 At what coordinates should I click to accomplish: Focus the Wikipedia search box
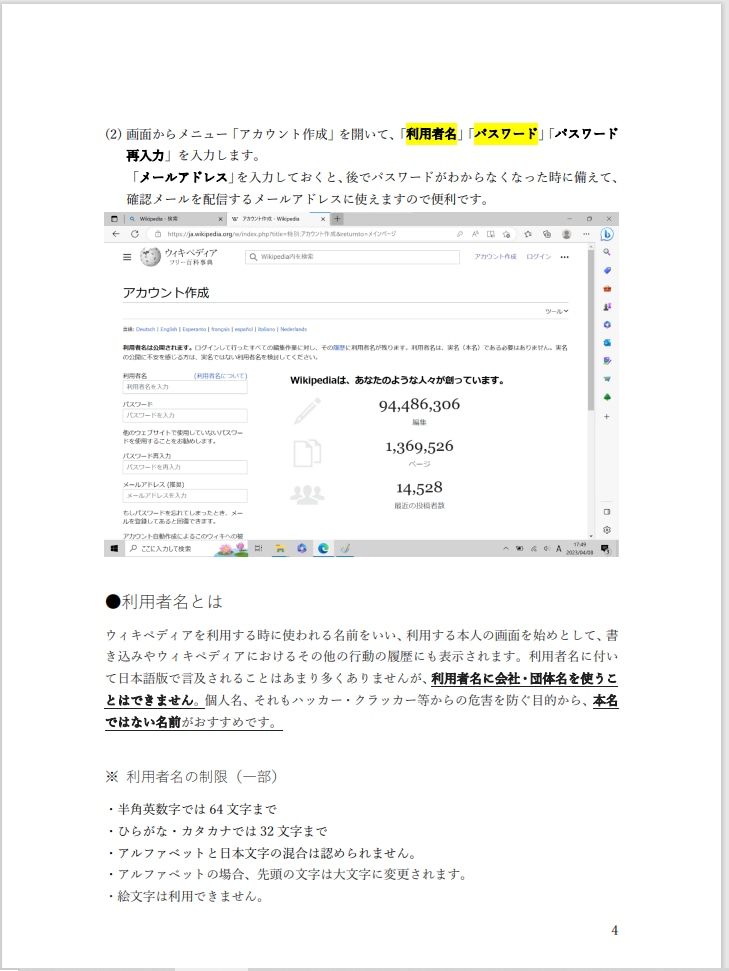(352, 257)
